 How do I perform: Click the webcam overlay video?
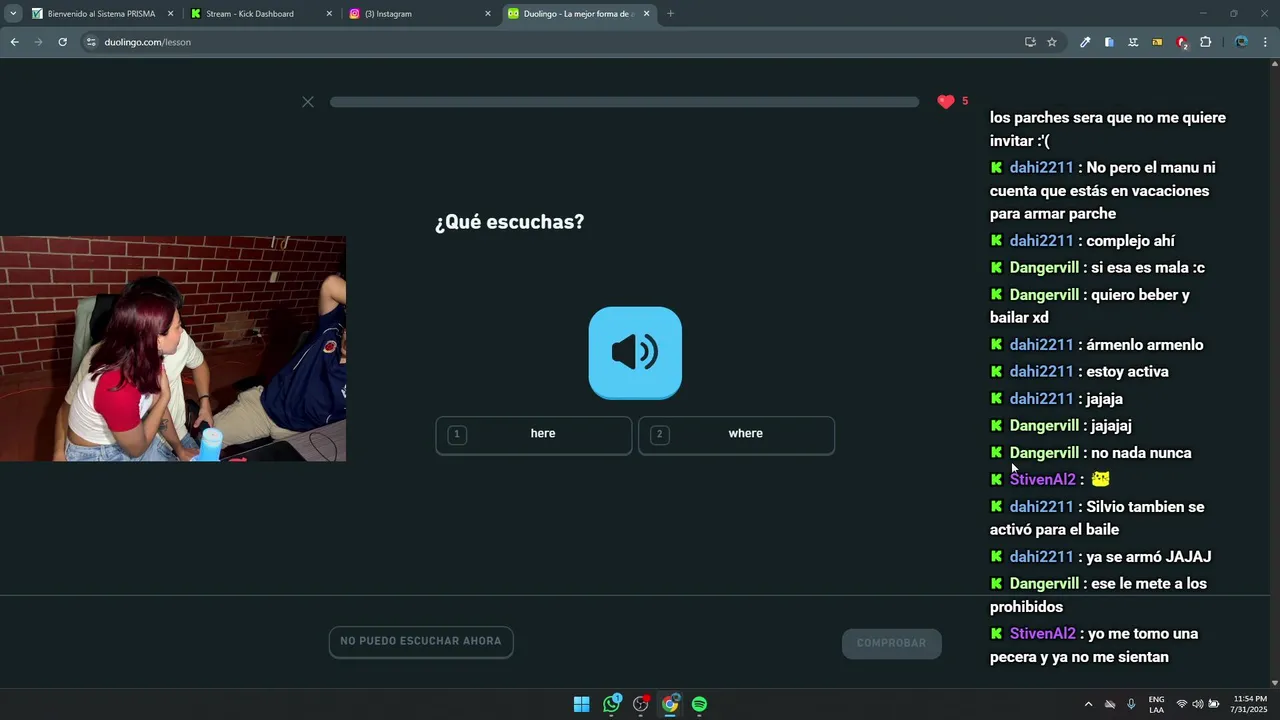tap(173, 348)
